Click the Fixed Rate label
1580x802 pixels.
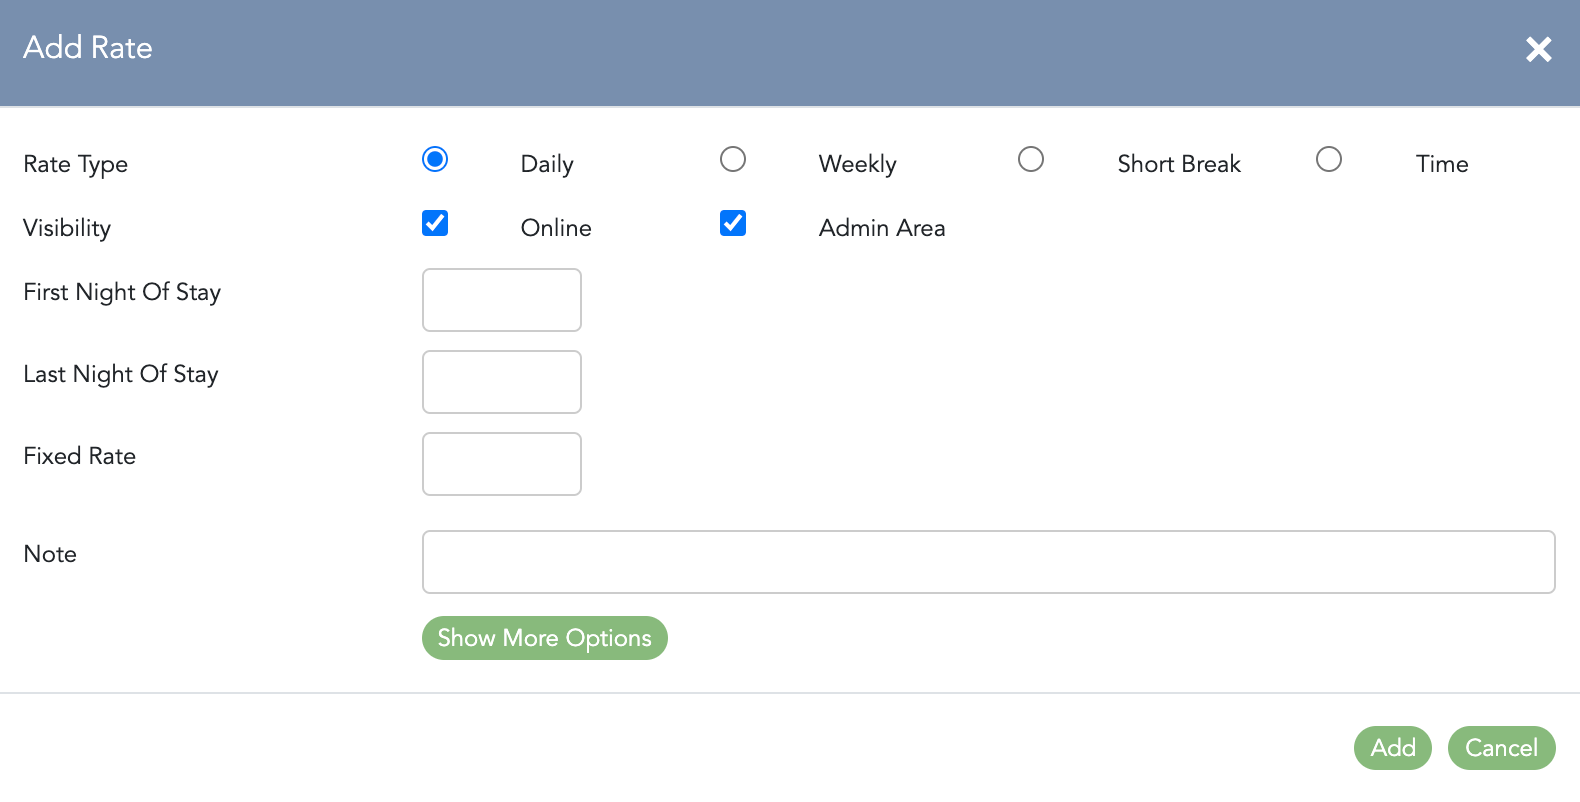click(80, 456)
